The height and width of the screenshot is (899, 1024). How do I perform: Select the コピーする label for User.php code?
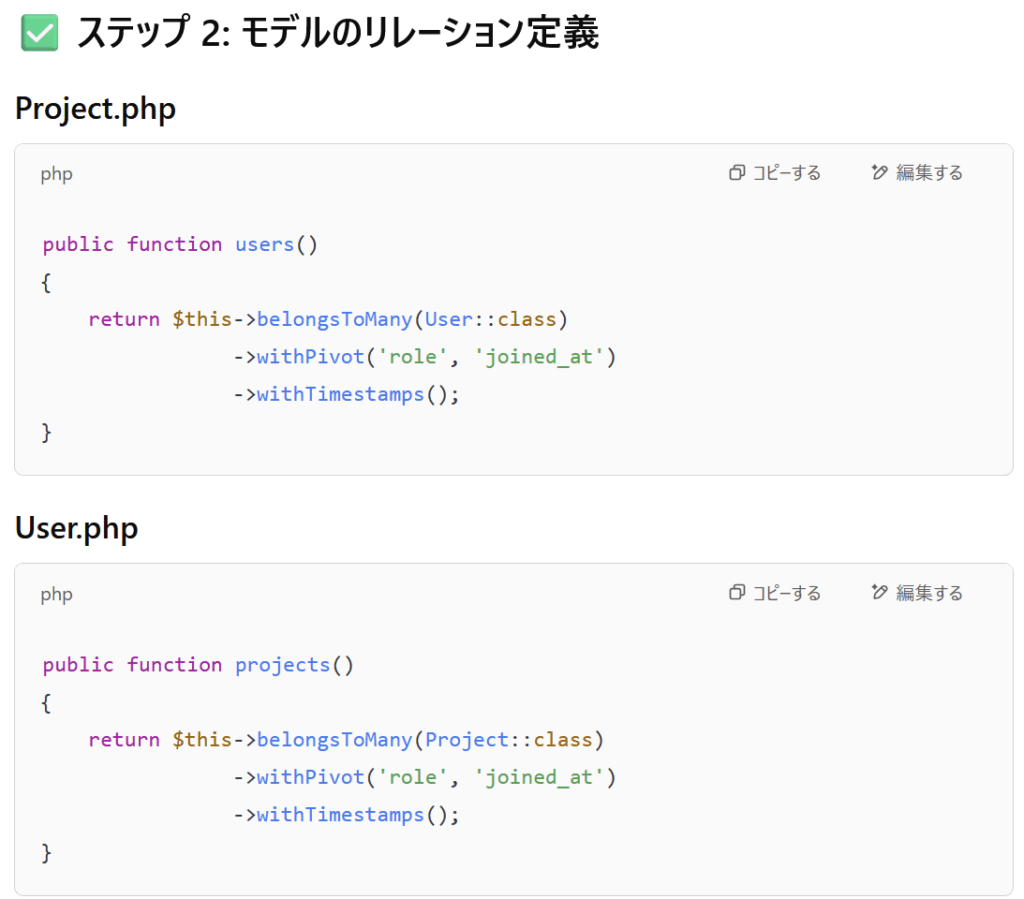787,593
